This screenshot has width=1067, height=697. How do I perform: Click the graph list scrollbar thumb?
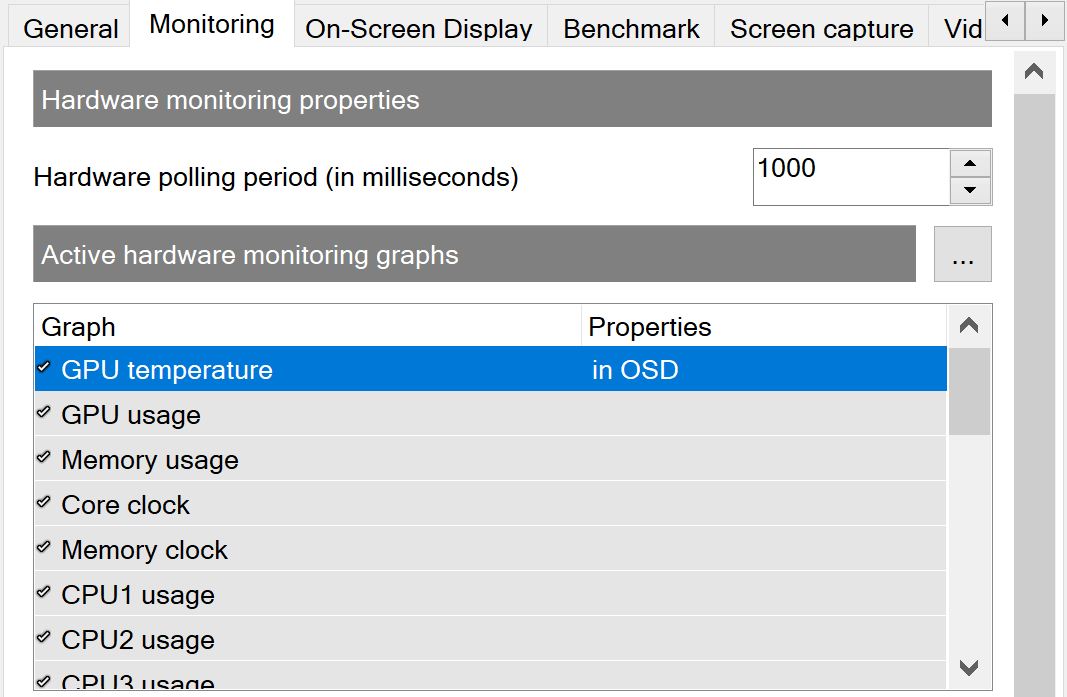[969, 392]
